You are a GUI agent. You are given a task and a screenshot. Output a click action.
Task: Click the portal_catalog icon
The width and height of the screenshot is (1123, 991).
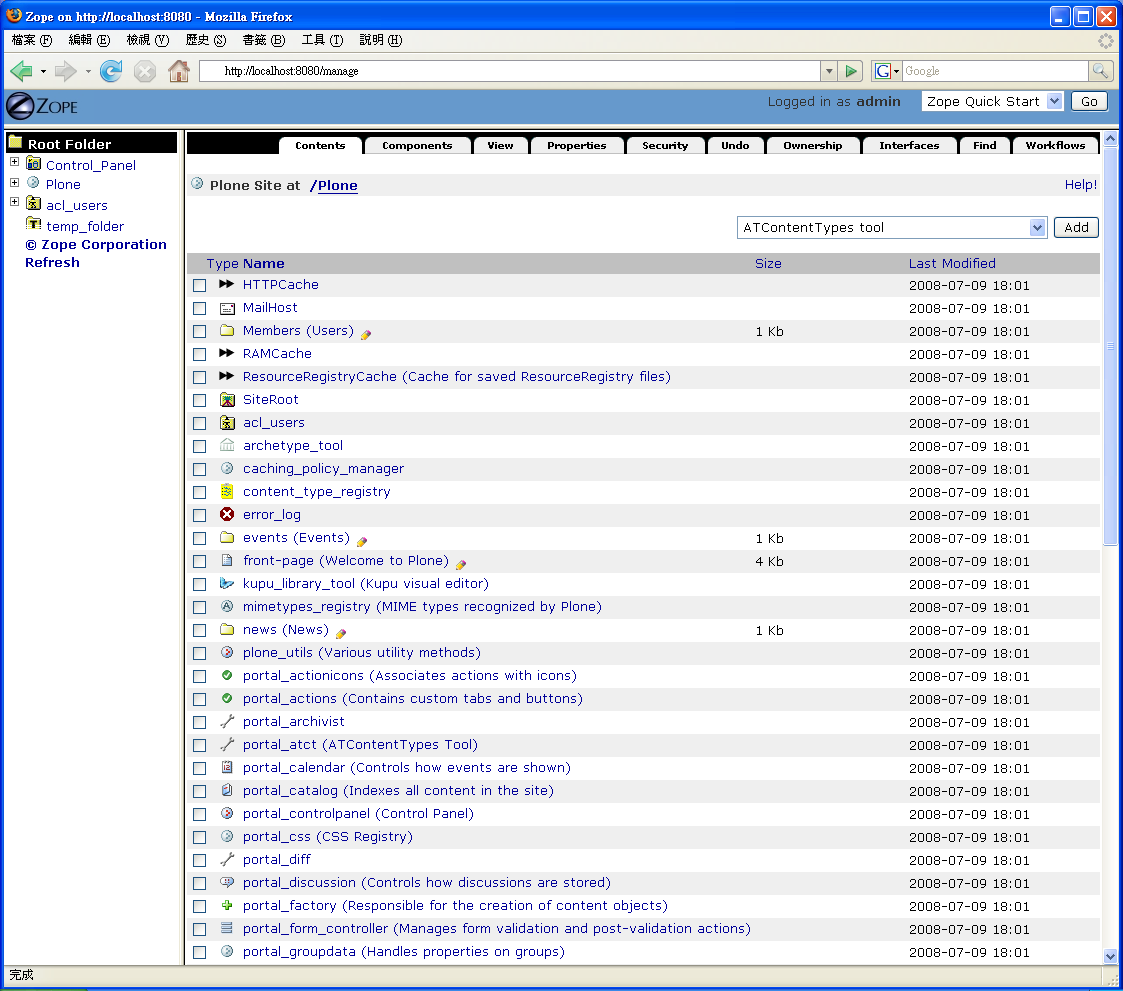[x=227, y=790]
